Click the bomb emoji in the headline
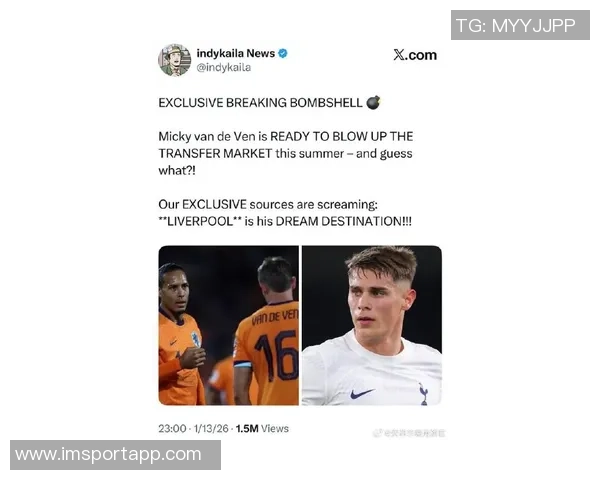 point(373,103)
